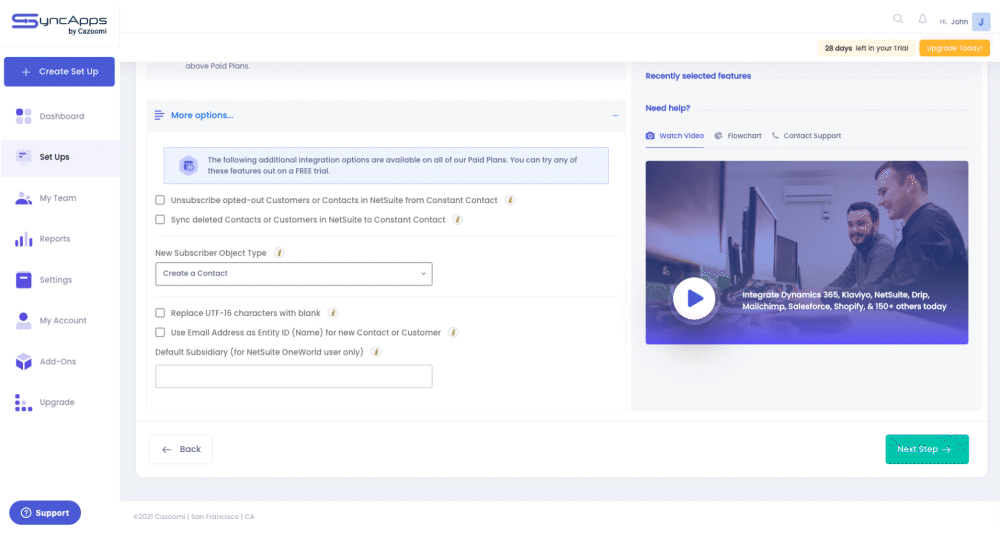Click the Add-Ons cube icon
Screen dimensions: 1000x542
point(24,362)
